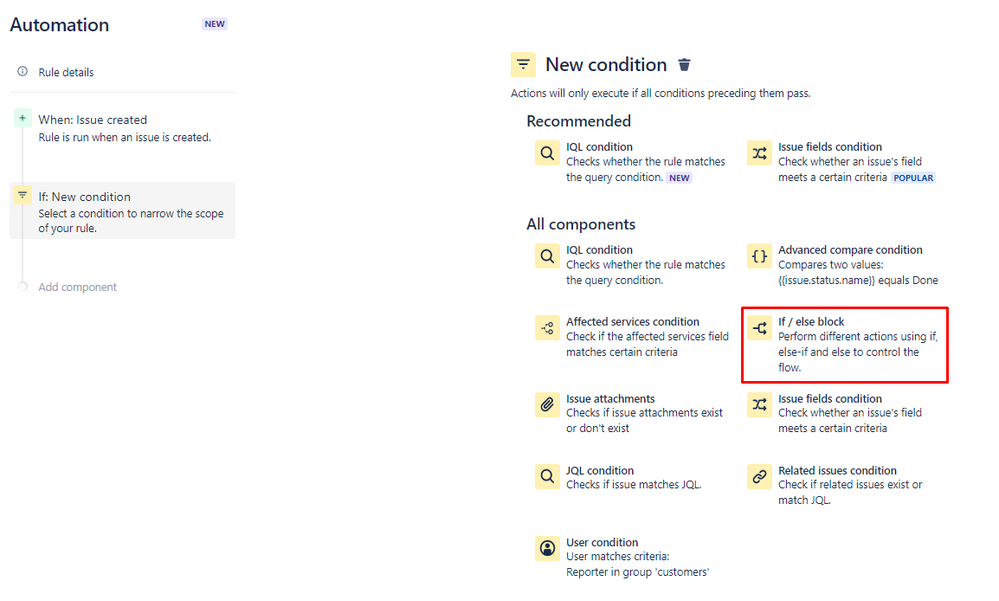Click the IQL condition magnifier icon under Recommended

pyautogui.click(x=547, y=154)
